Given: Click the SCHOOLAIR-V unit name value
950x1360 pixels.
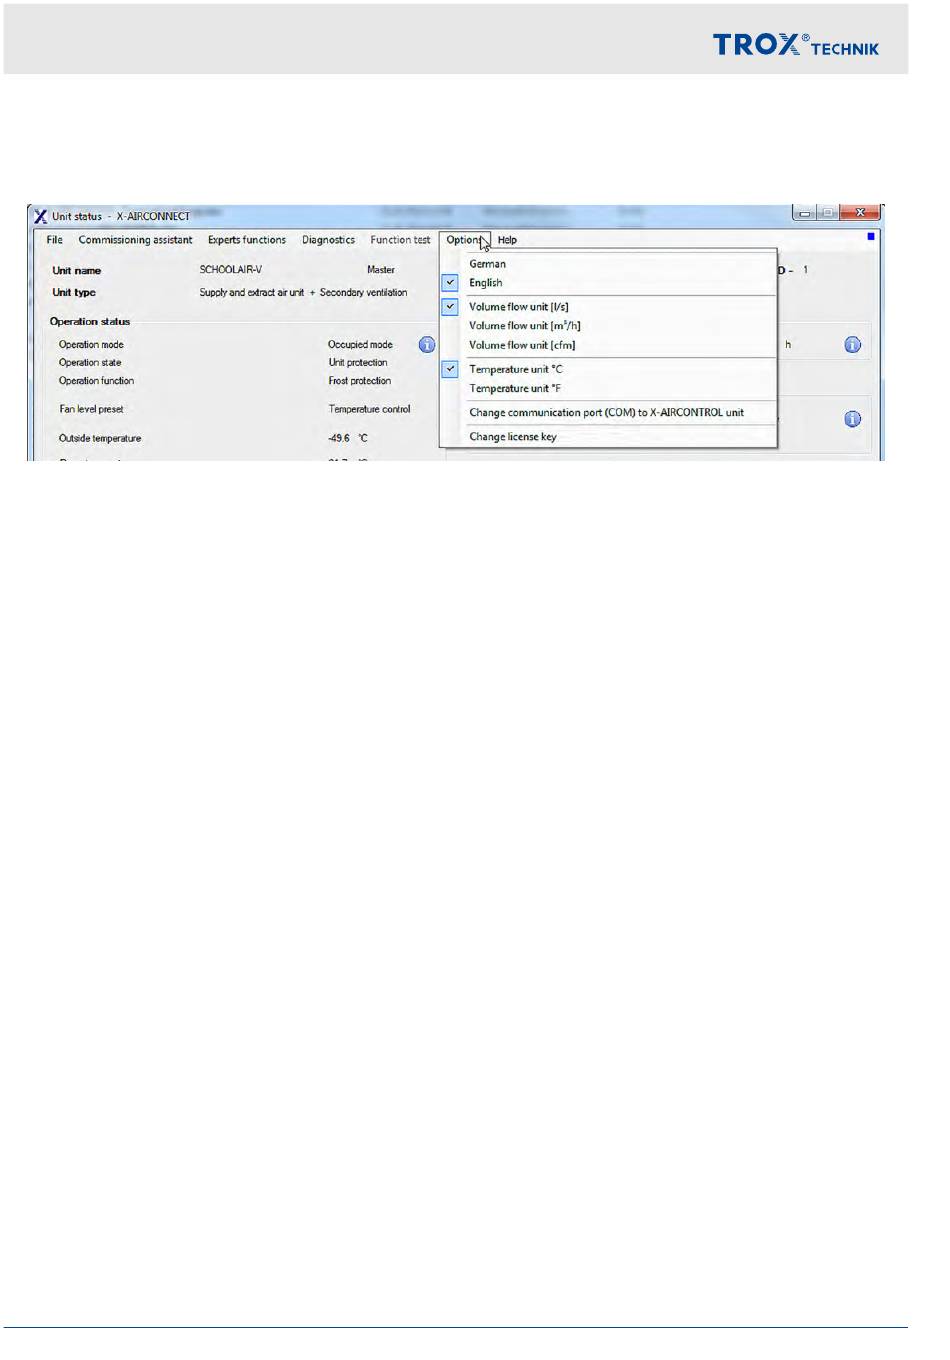Looking at the screenshot, I should pos(231,270).
